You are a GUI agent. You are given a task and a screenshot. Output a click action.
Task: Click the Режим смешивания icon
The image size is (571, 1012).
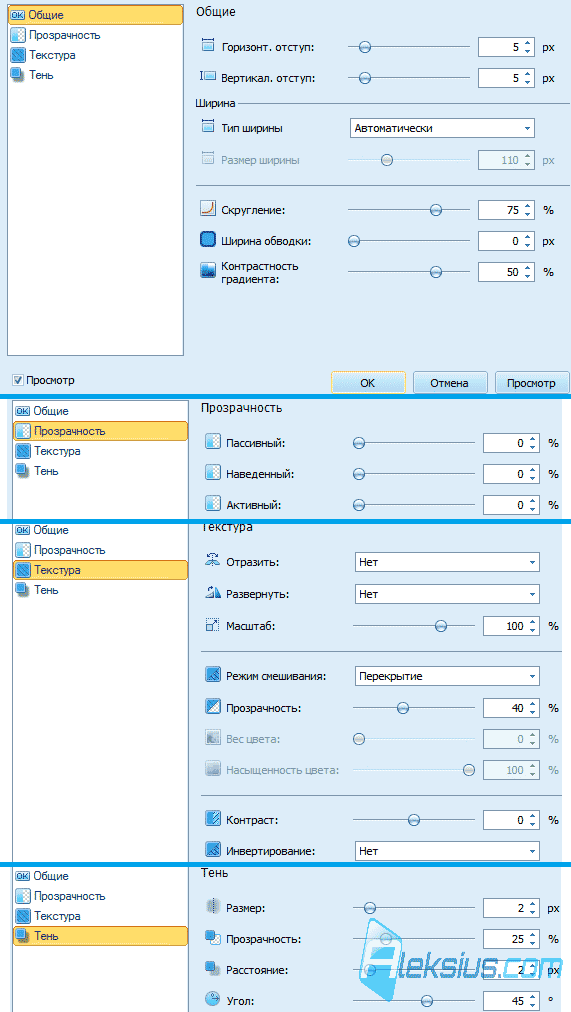click(x=212, y=676)
